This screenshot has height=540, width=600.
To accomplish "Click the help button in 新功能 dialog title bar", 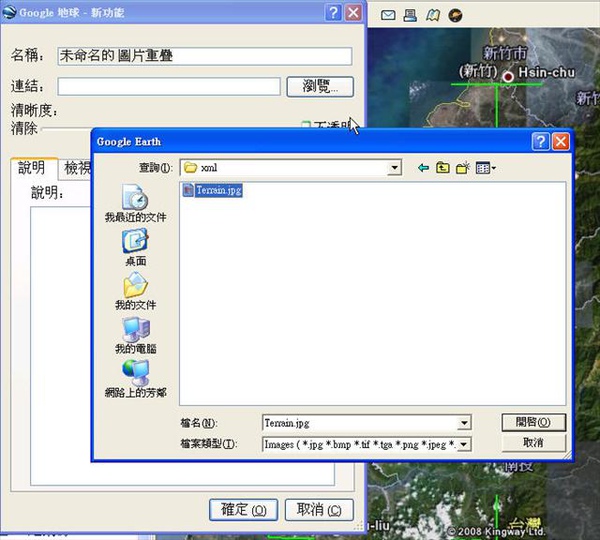I will pos(333,13).
